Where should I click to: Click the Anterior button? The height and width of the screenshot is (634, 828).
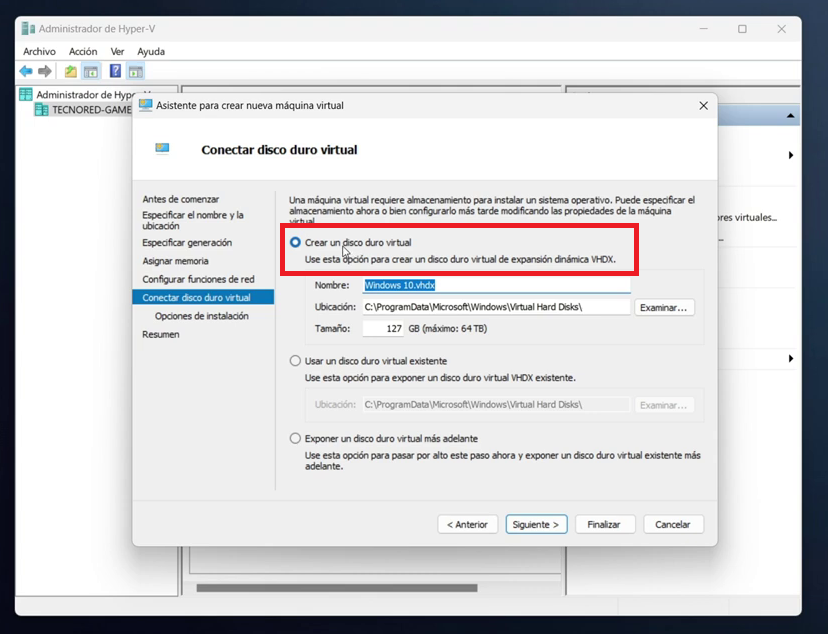click(467, 524)
